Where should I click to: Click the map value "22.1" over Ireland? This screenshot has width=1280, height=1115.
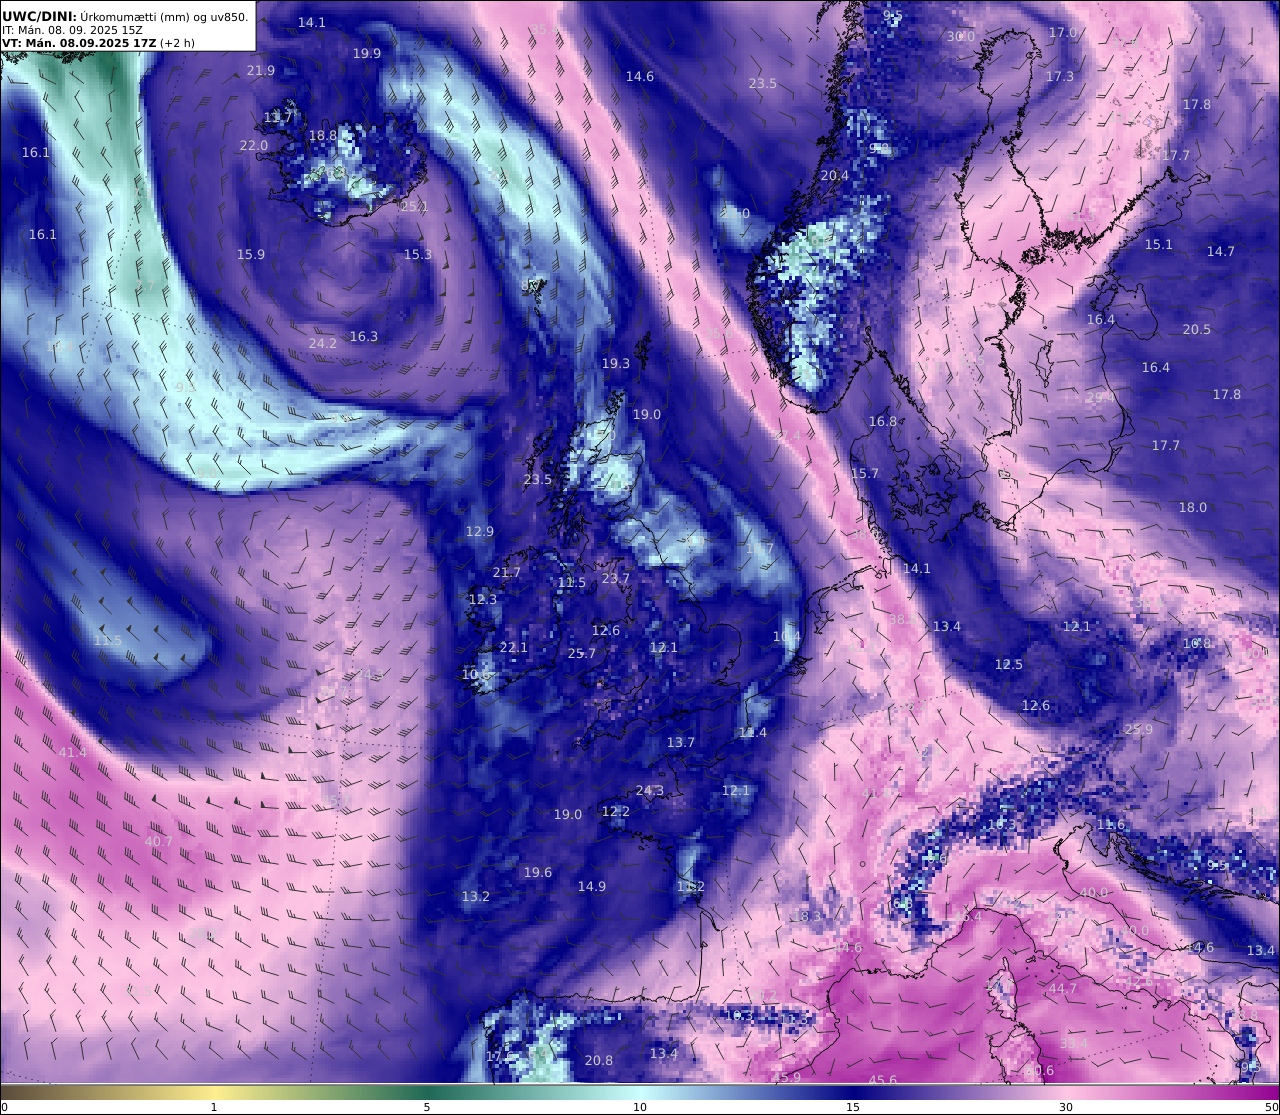pyautogui.click(x=514, y=648)
